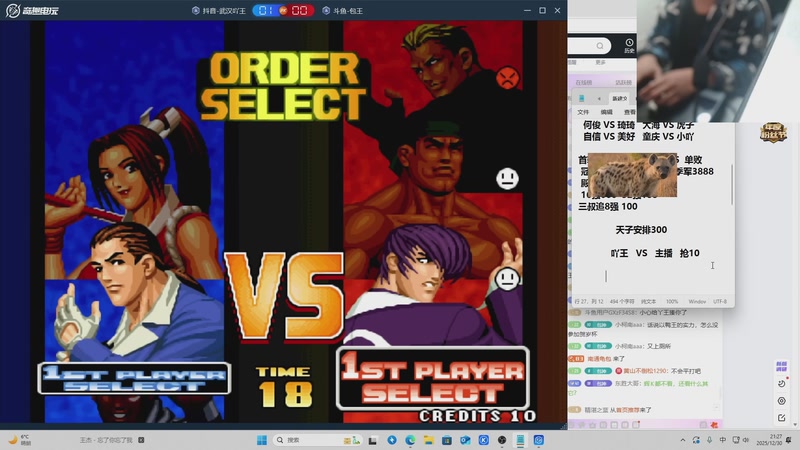Click the right player name label in title bar
Viewport: 800px width, 450px height.
[x=343, y=10]
